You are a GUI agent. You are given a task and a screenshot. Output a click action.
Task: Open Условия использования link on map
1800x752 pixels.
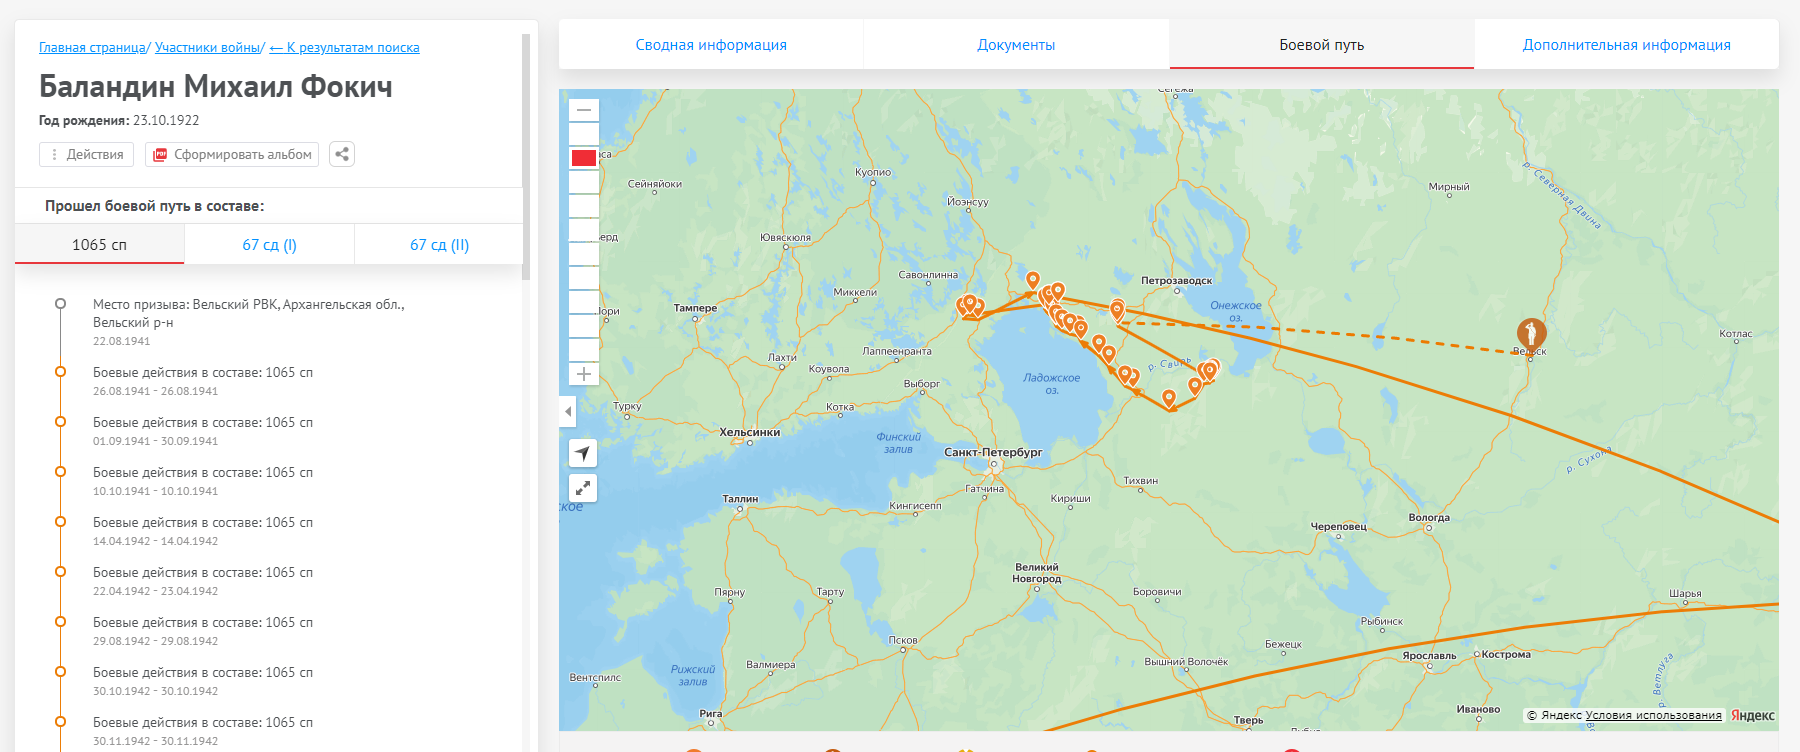[1653, 715]
